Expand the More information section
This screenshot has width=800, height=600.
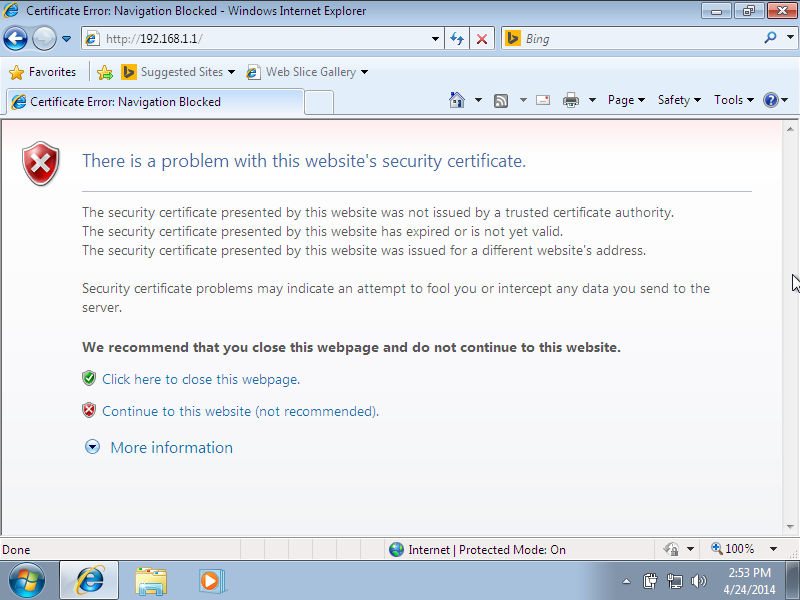point(171,447)
